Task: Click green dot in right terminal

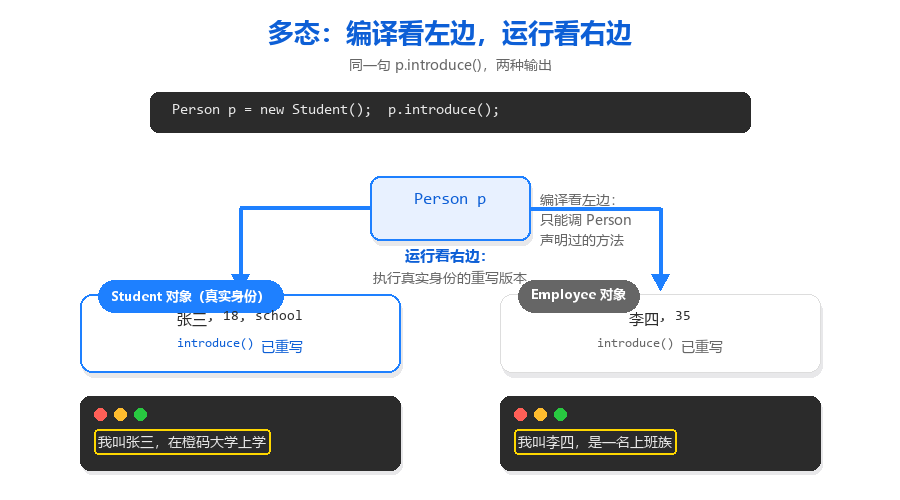Action: coord(561,414)
